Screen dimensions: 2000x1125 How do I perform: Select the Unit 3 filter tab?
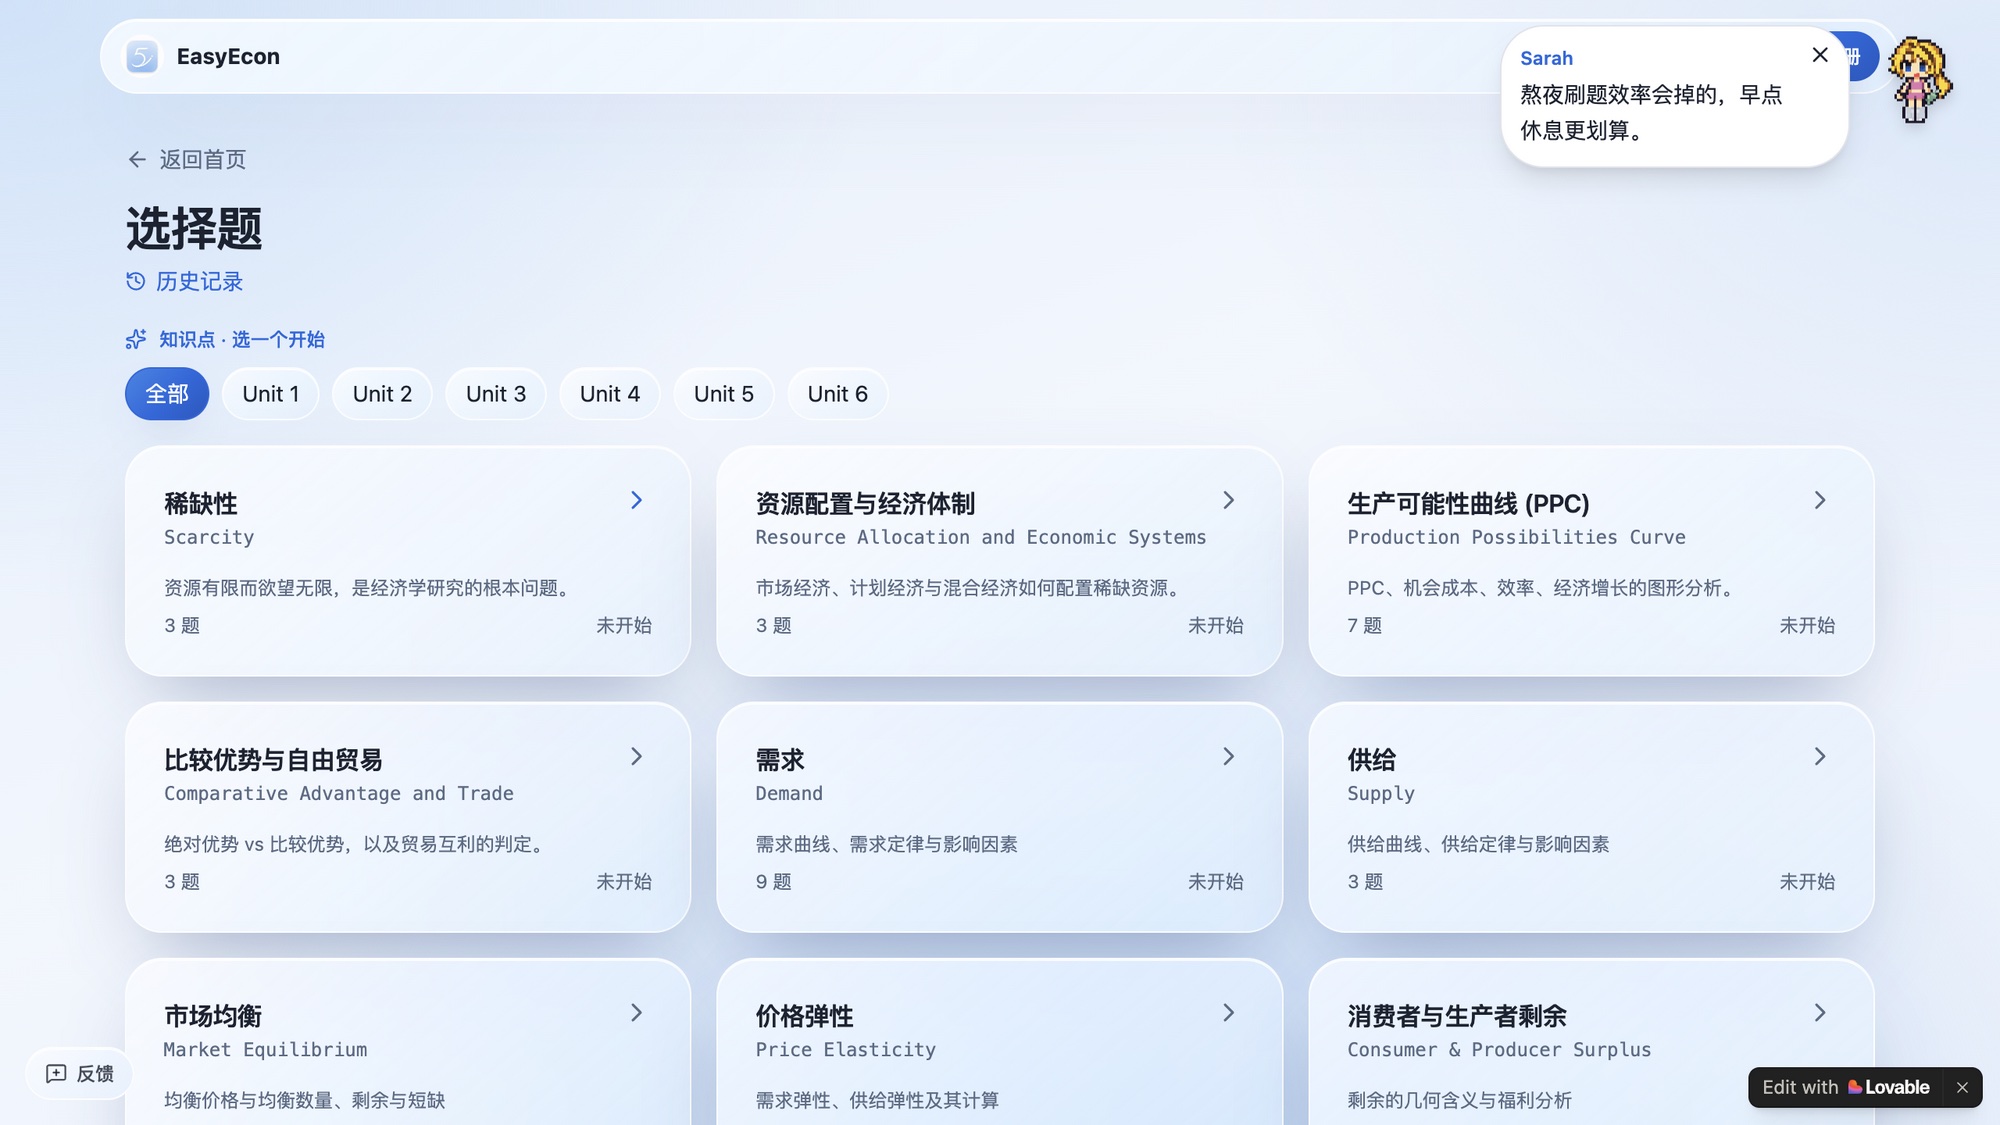tap(496, 394)
